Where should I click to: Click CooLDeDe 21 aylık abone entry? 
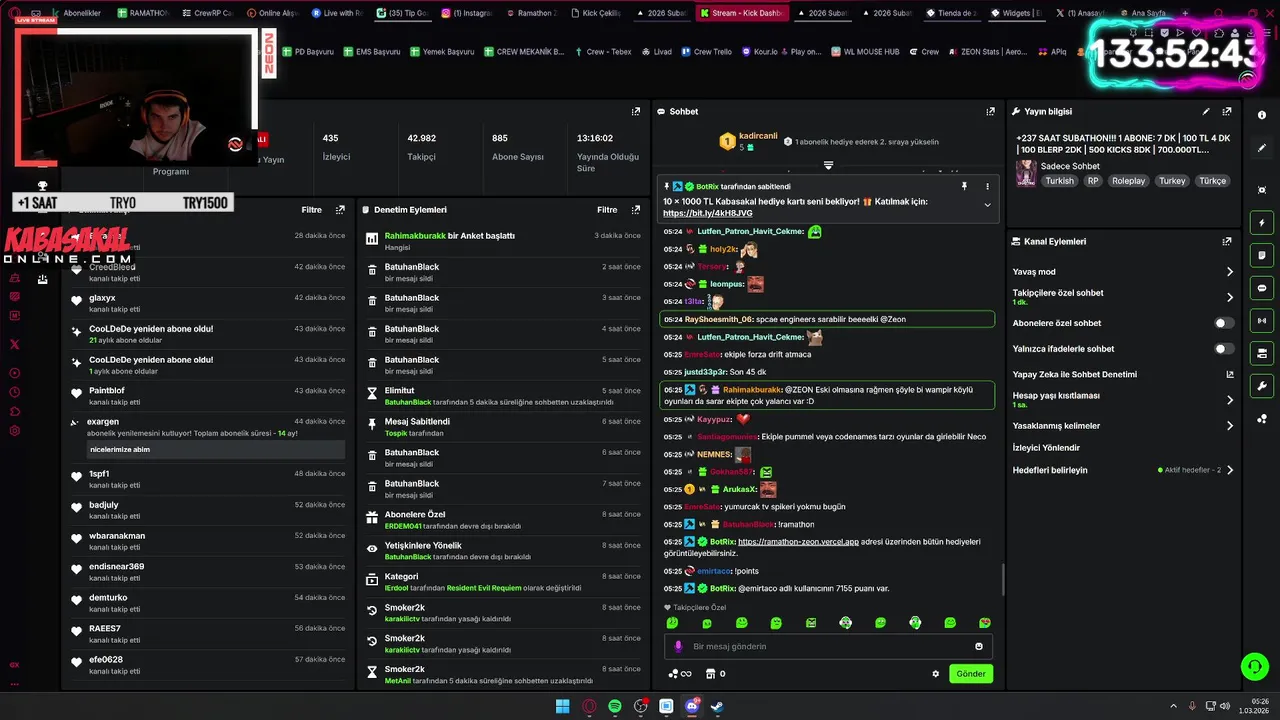208,334
